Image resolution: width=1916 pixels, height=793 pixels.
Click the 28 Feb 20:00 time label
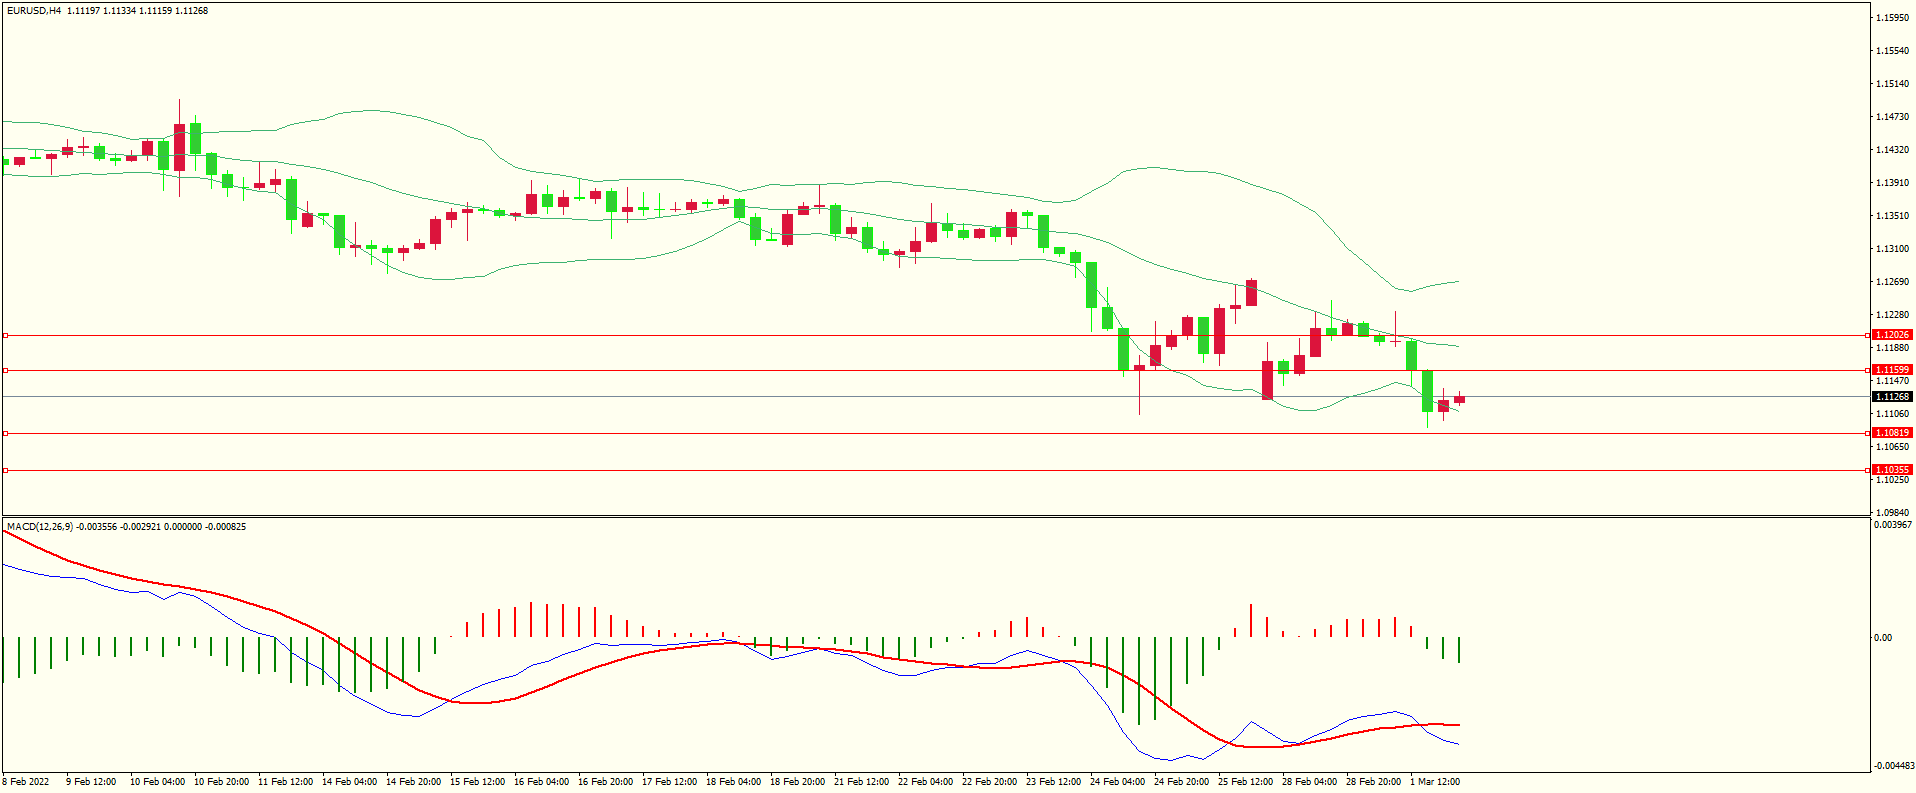point(1373,782)
